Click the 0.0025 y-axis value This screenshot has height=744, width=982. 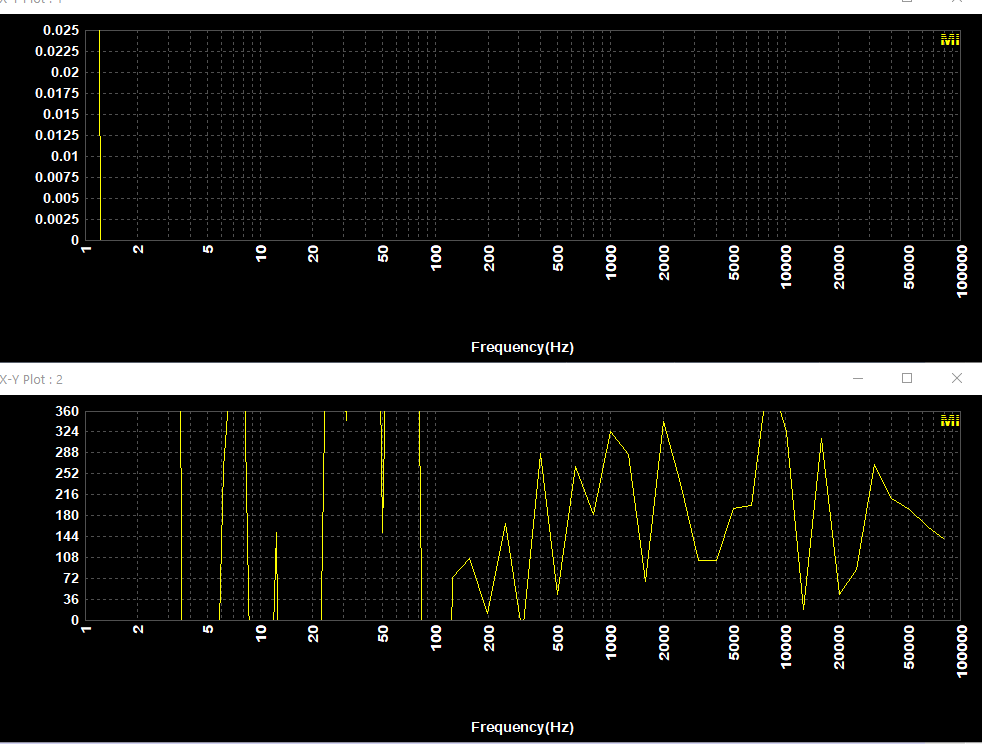click(x=57, y=219)
